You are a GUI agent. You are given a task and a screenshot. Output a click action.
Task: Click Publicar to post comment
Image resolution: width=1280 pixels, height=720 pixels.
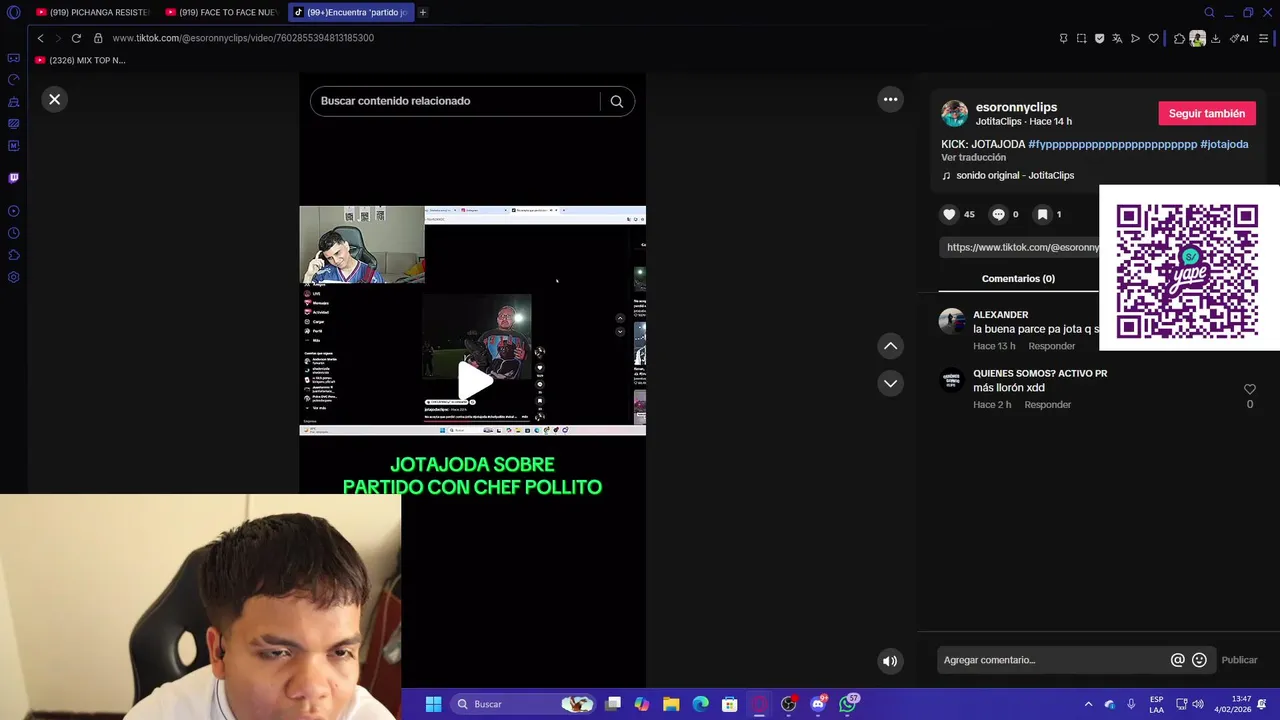point(1239,660)
